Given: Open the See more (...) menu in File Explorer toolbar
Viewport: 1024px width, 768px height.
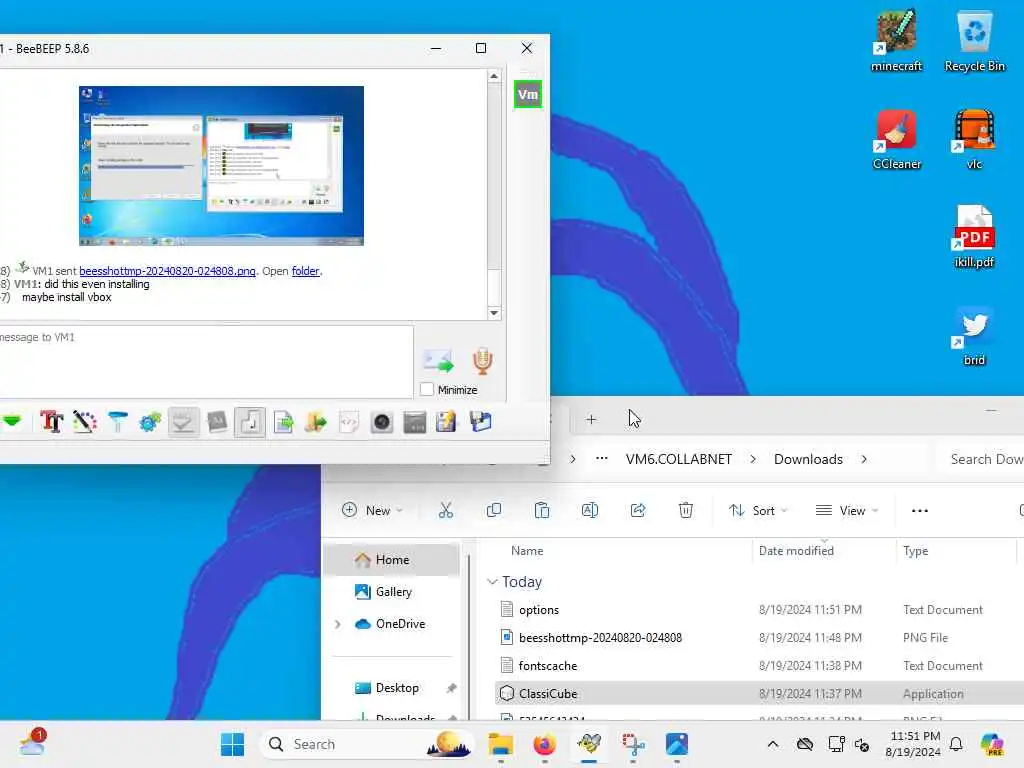Looking at the screenshot, I should pos(920,510).
